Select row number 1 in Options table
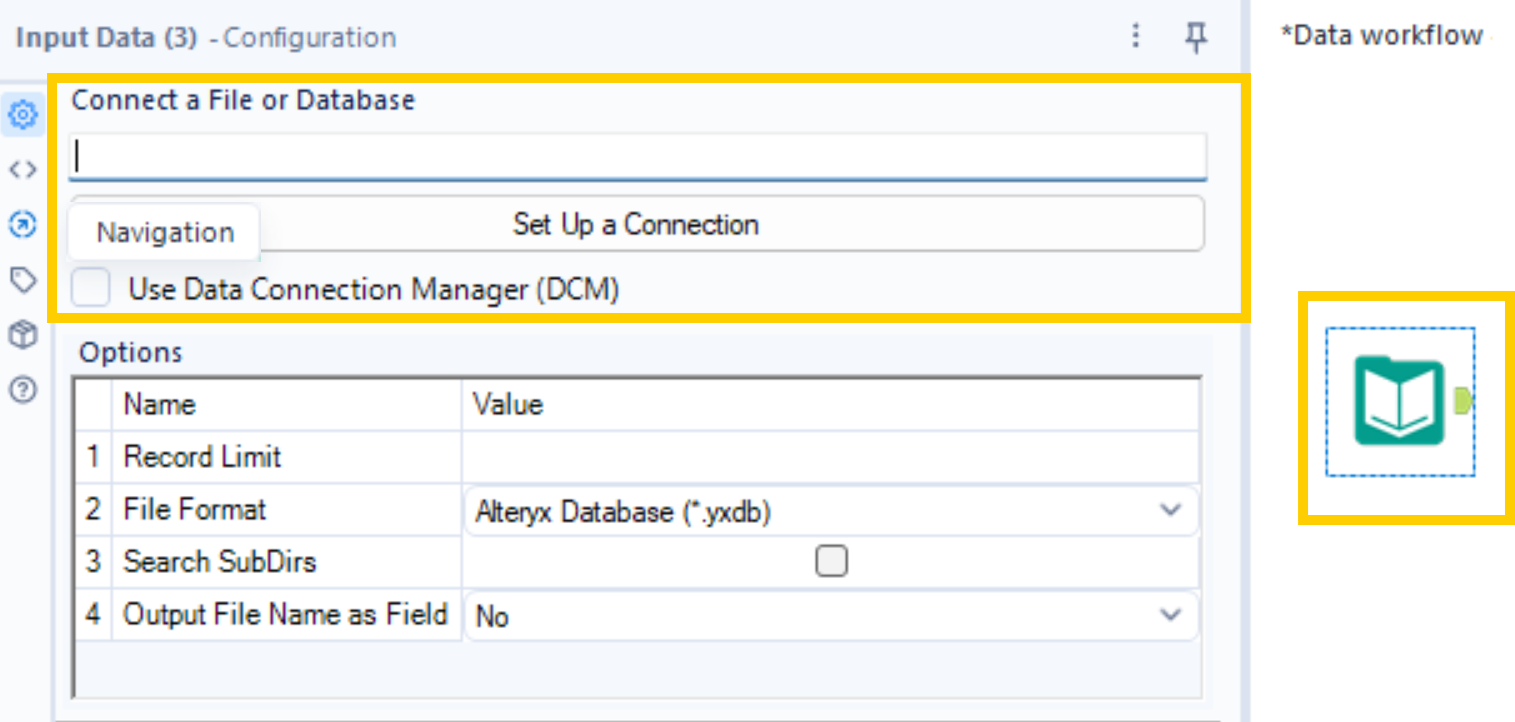The height and width of the screenshot is (722, 1515). pyautogui.click(x=93, y=457)
